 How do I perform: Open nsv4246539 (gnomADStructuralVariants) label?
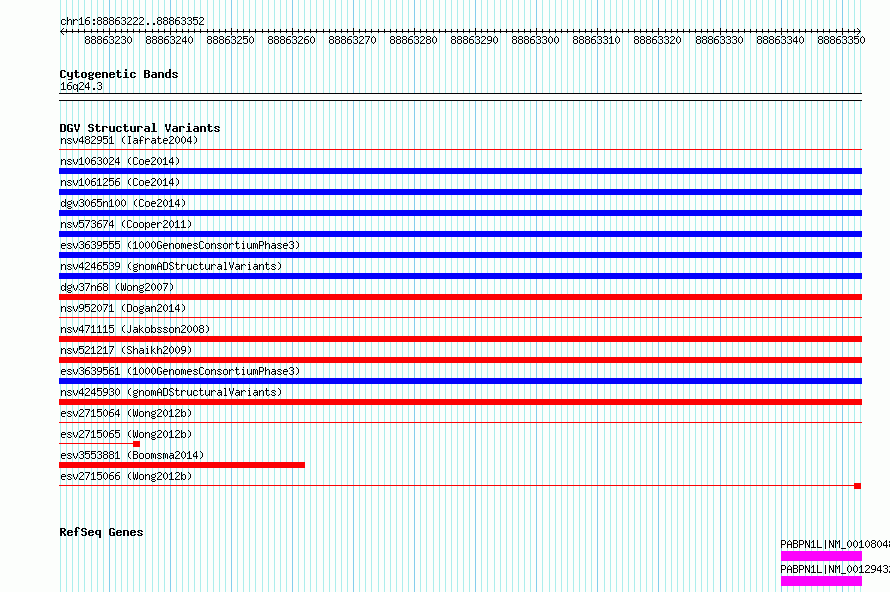[x=171, y=266]
